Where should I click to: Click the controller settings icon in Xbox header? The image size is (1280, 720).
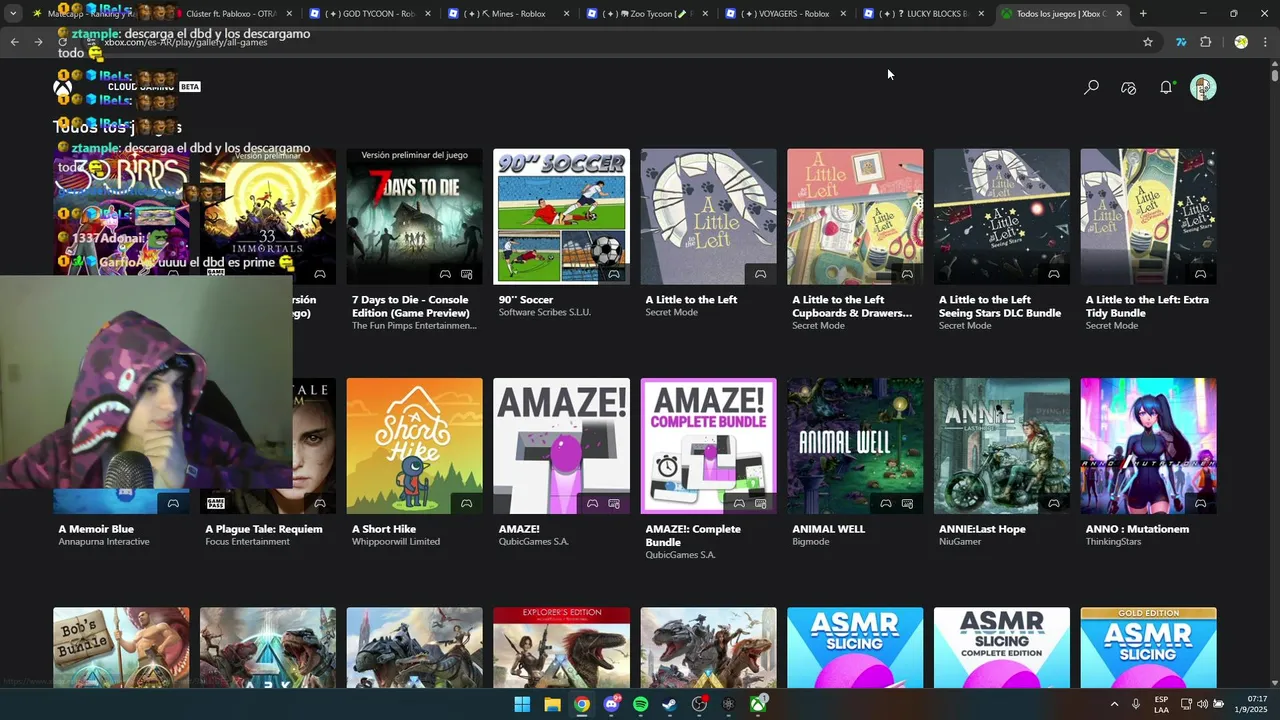click(1128, 88)
